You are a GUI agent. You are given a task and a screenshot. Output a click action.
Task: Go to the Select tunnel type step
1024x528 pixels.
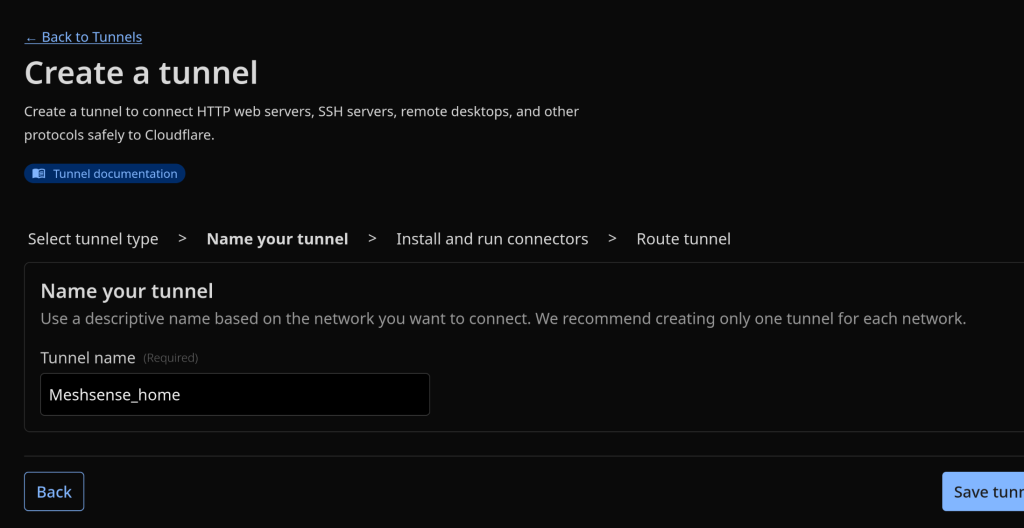click(93, 239)
